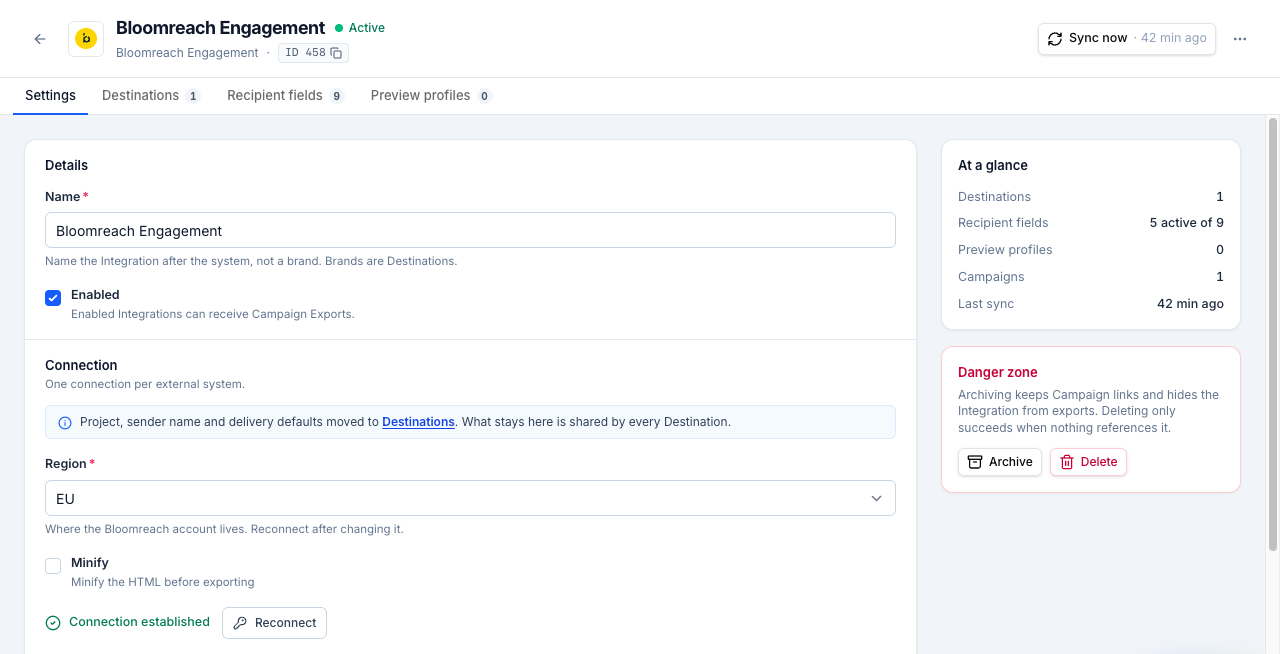Click the green Active status label
This screenshot has height=654, width=1280.
pyautogui.click(x=360, y=28)
